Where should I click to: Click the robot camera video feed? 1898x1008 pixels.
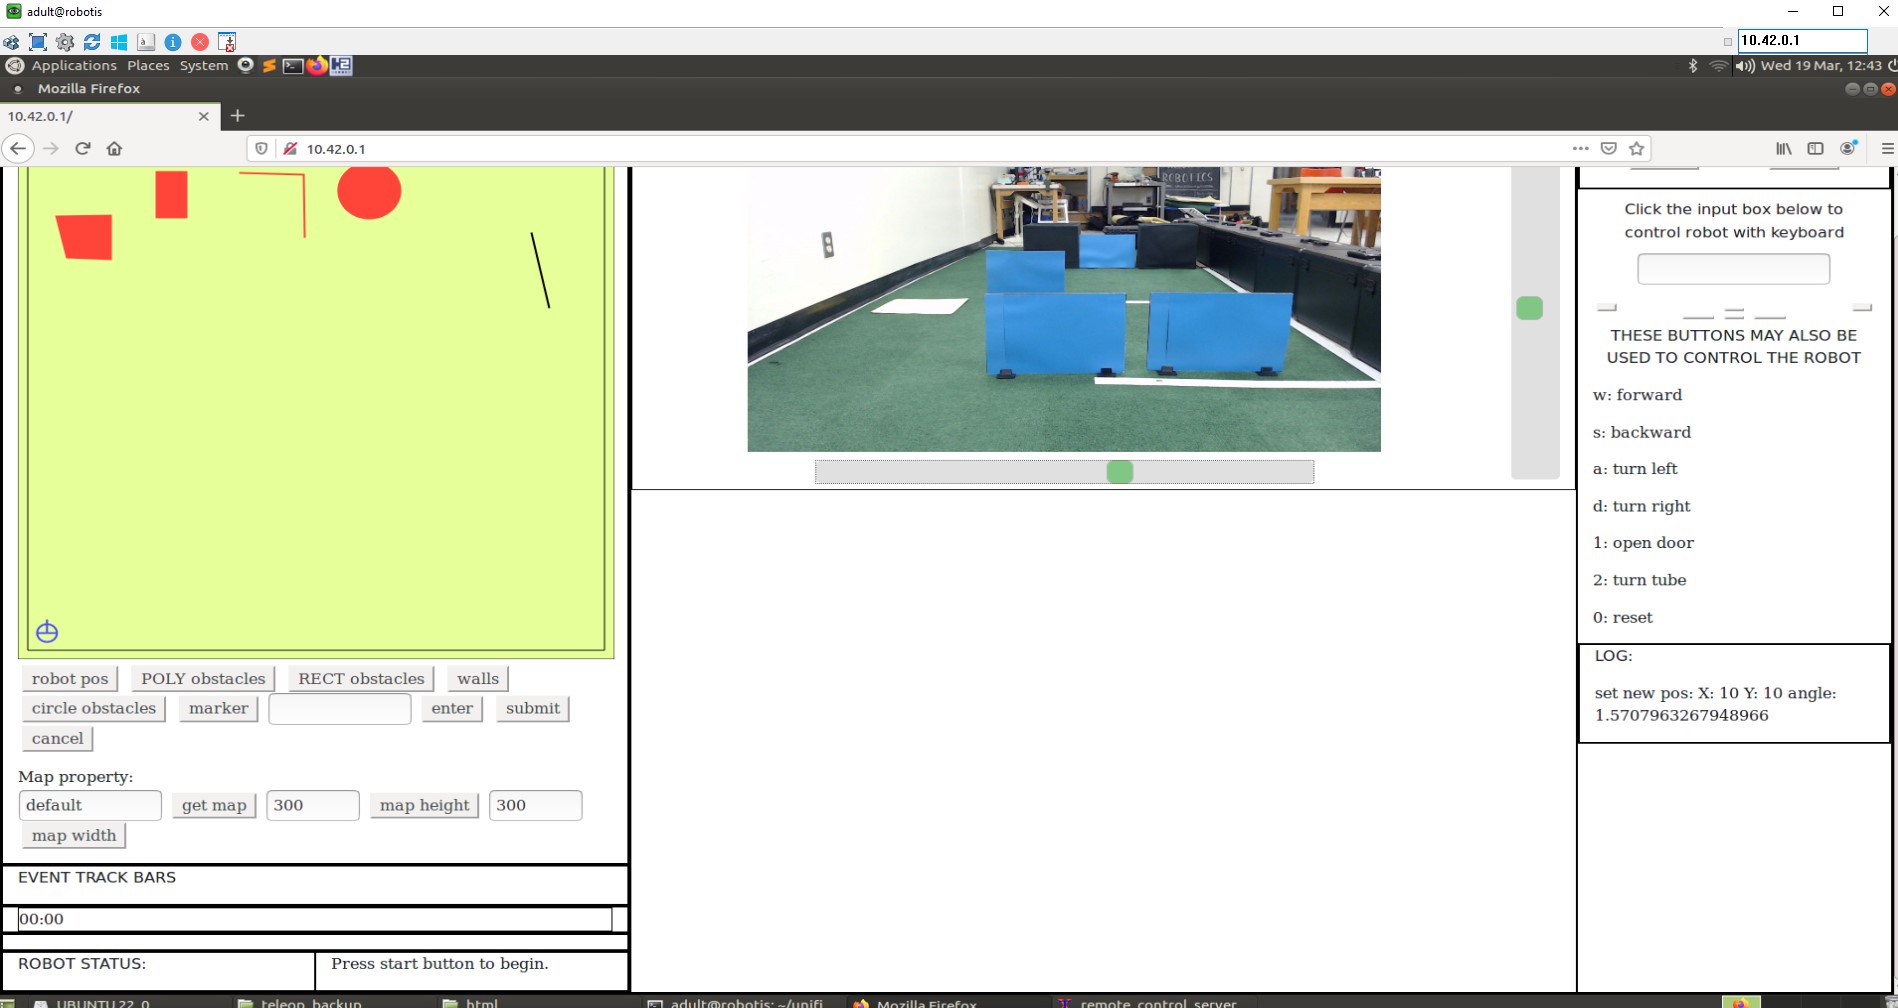coord(1064,309)
